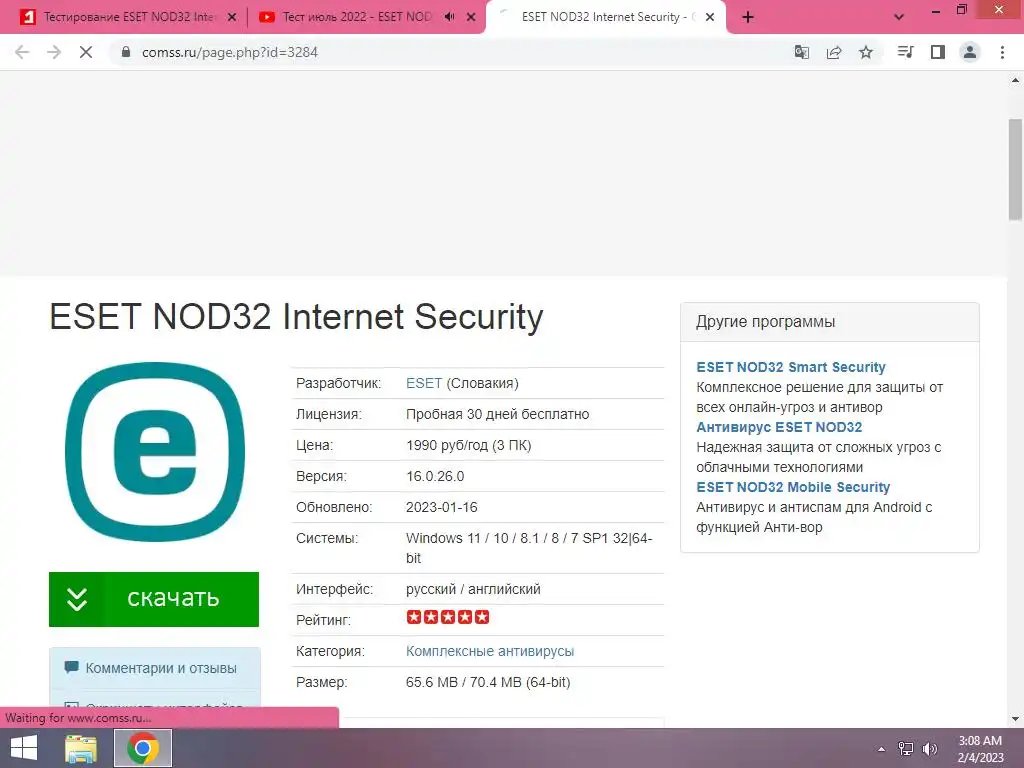
Task: Click the address bar URL
Action: click(x=230, y=52)
